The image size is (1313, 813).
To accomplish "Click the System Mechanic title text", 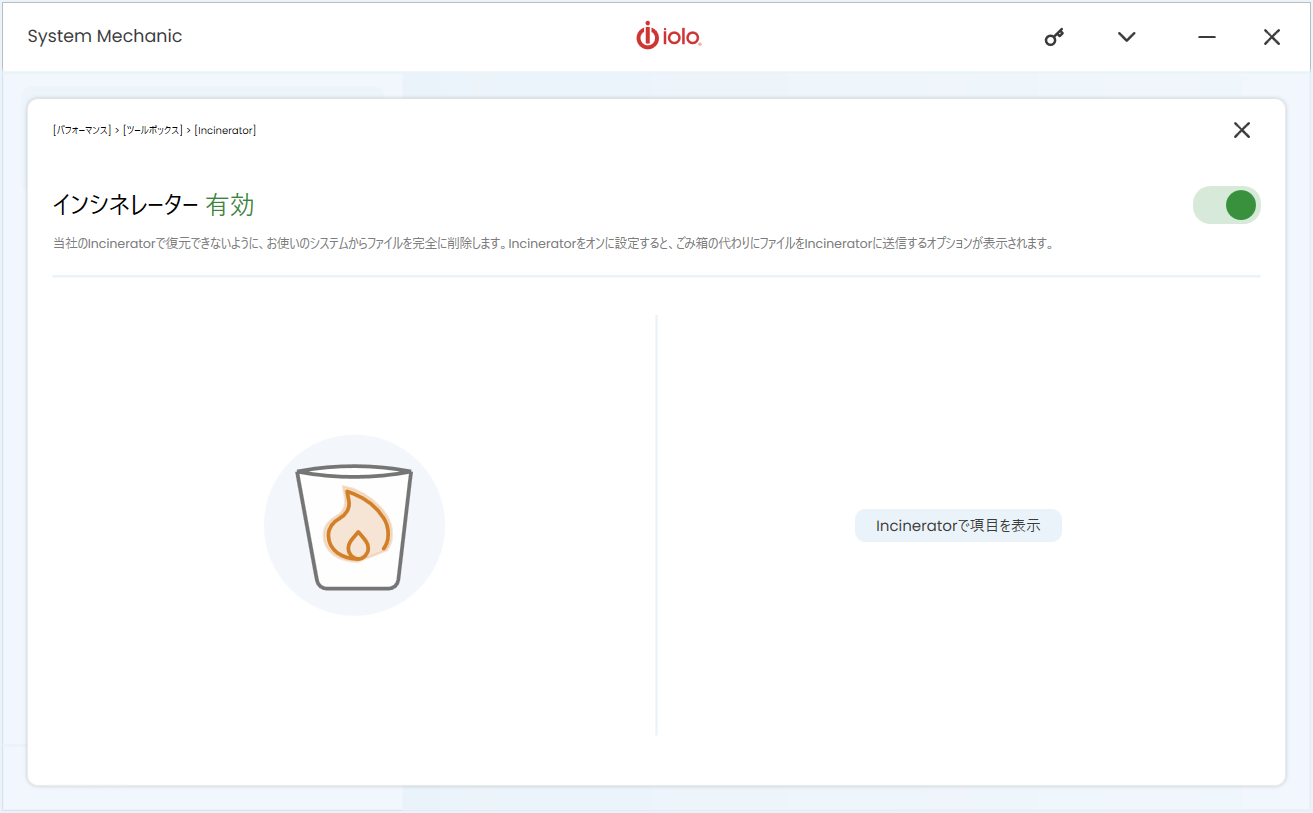I will click(x=105, y=37).
